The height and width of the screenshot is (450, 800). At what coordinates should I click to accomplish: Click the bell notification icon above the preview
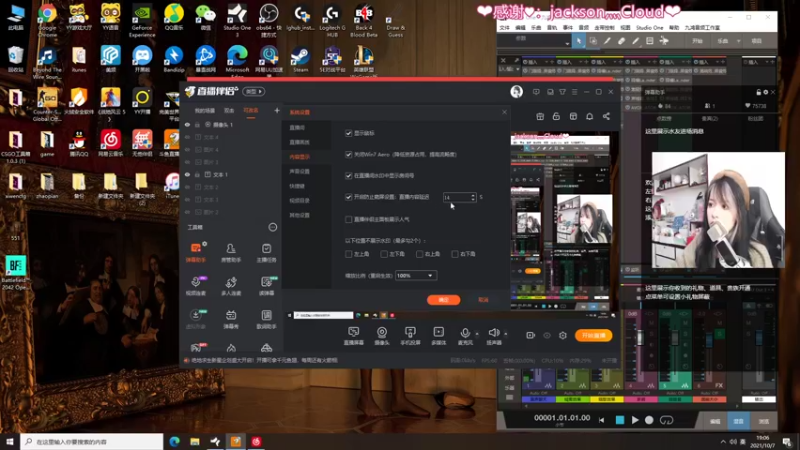point(589,116)
